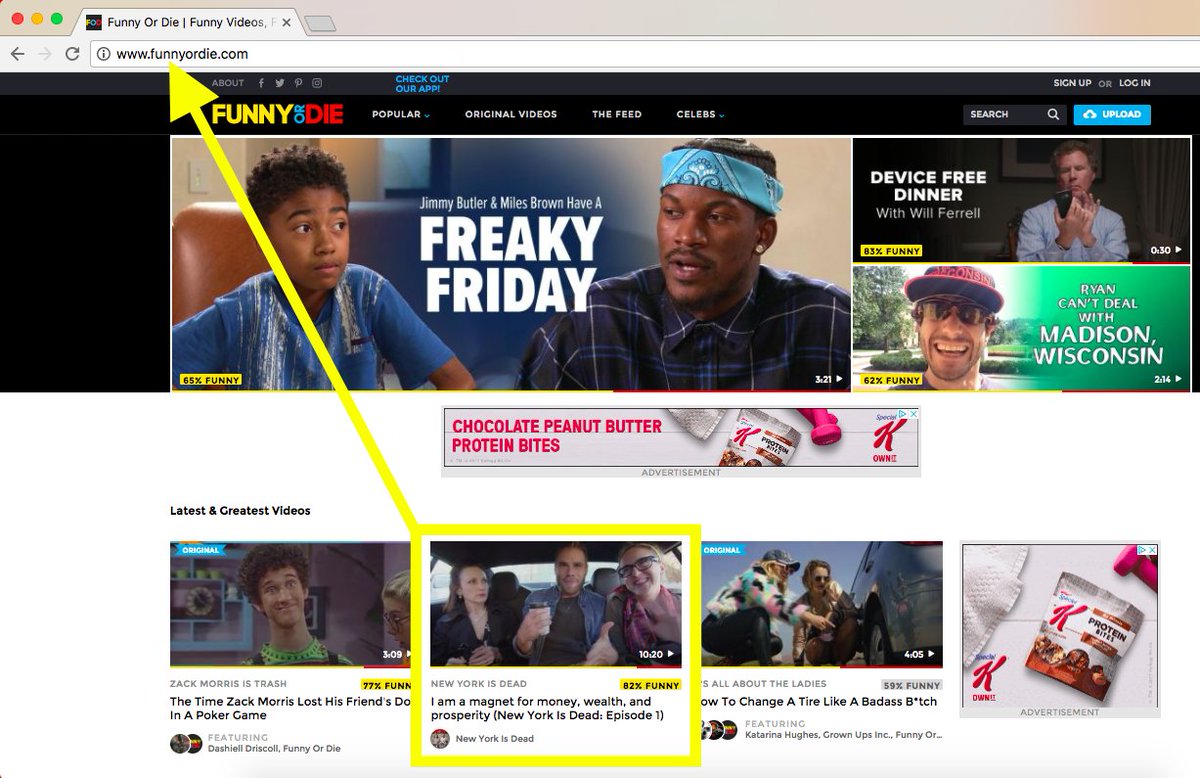Click the search magnifier icon
1200x778 pixels.
[x=1053, y=114]
